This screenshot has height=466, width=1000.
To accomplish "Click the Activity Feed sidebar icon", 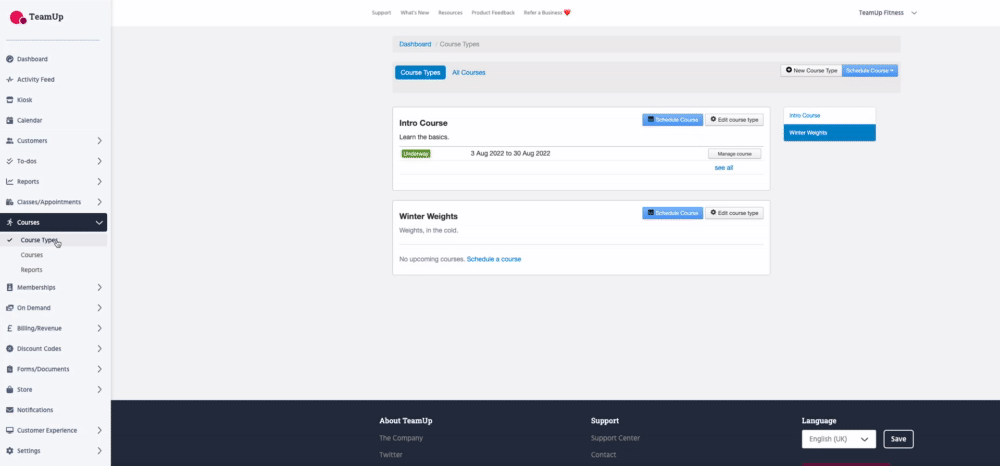I will point(9,79).
